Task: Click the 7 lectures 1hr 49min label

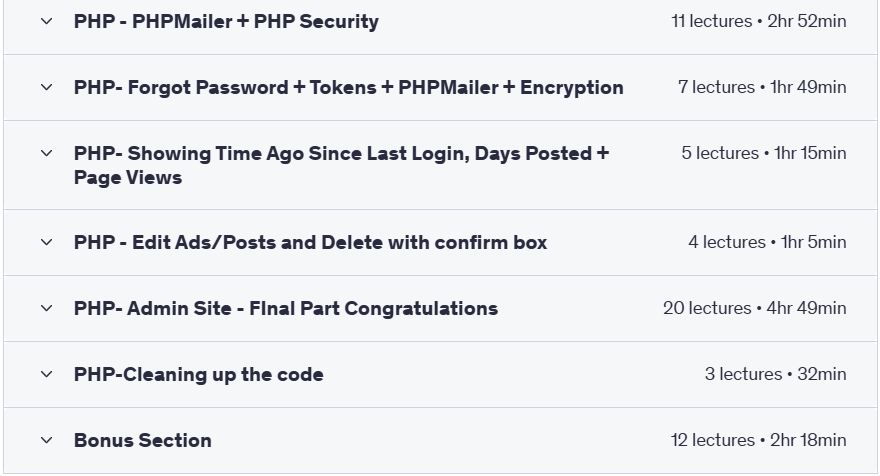Action: [x=762, y=88]
